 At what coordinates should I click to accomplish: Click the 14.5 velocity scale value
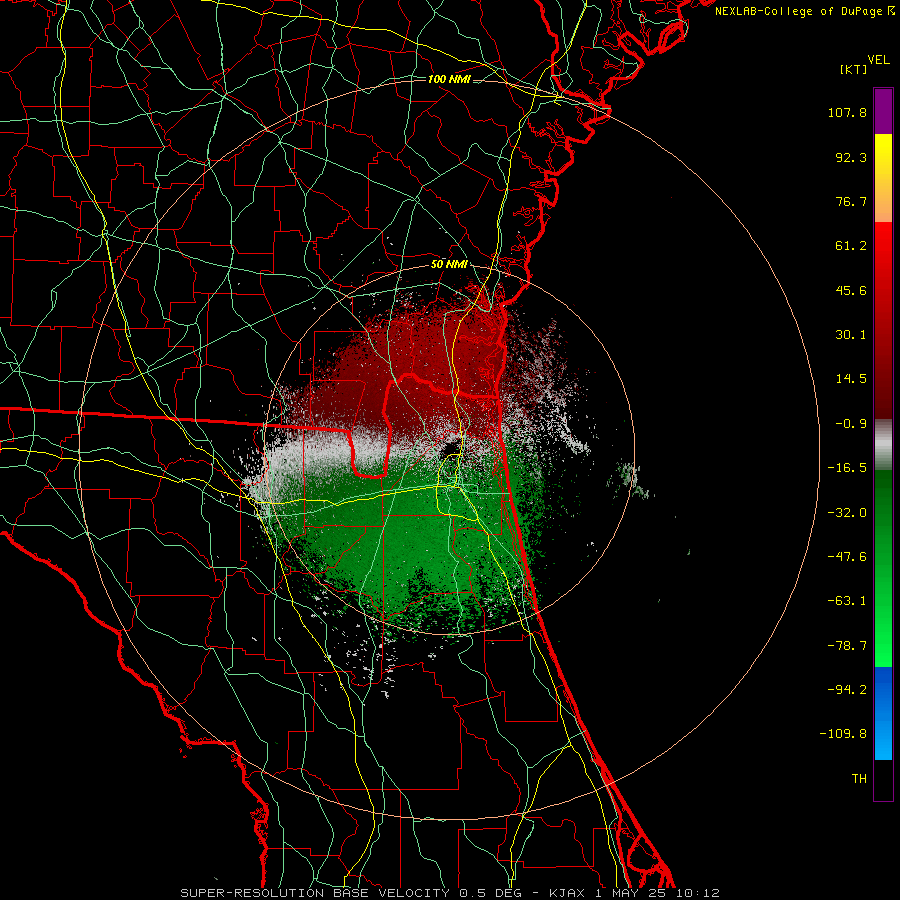tap(851, 379)
